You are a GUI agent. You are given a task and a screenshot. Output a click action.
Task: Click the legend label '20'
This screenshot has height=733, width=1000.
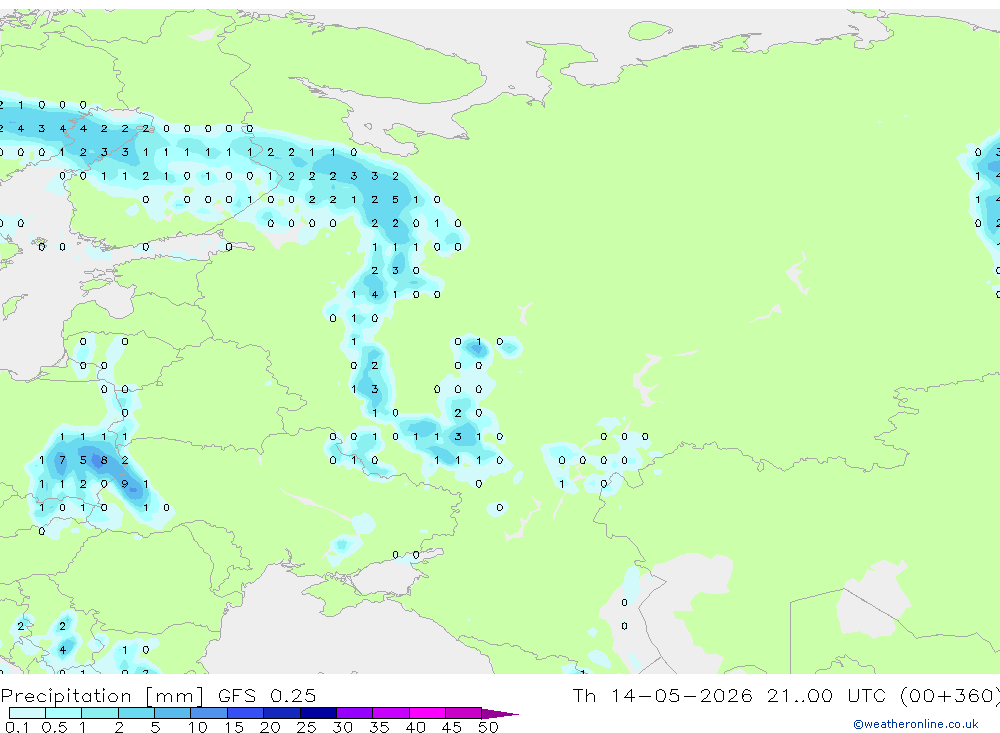270,727
